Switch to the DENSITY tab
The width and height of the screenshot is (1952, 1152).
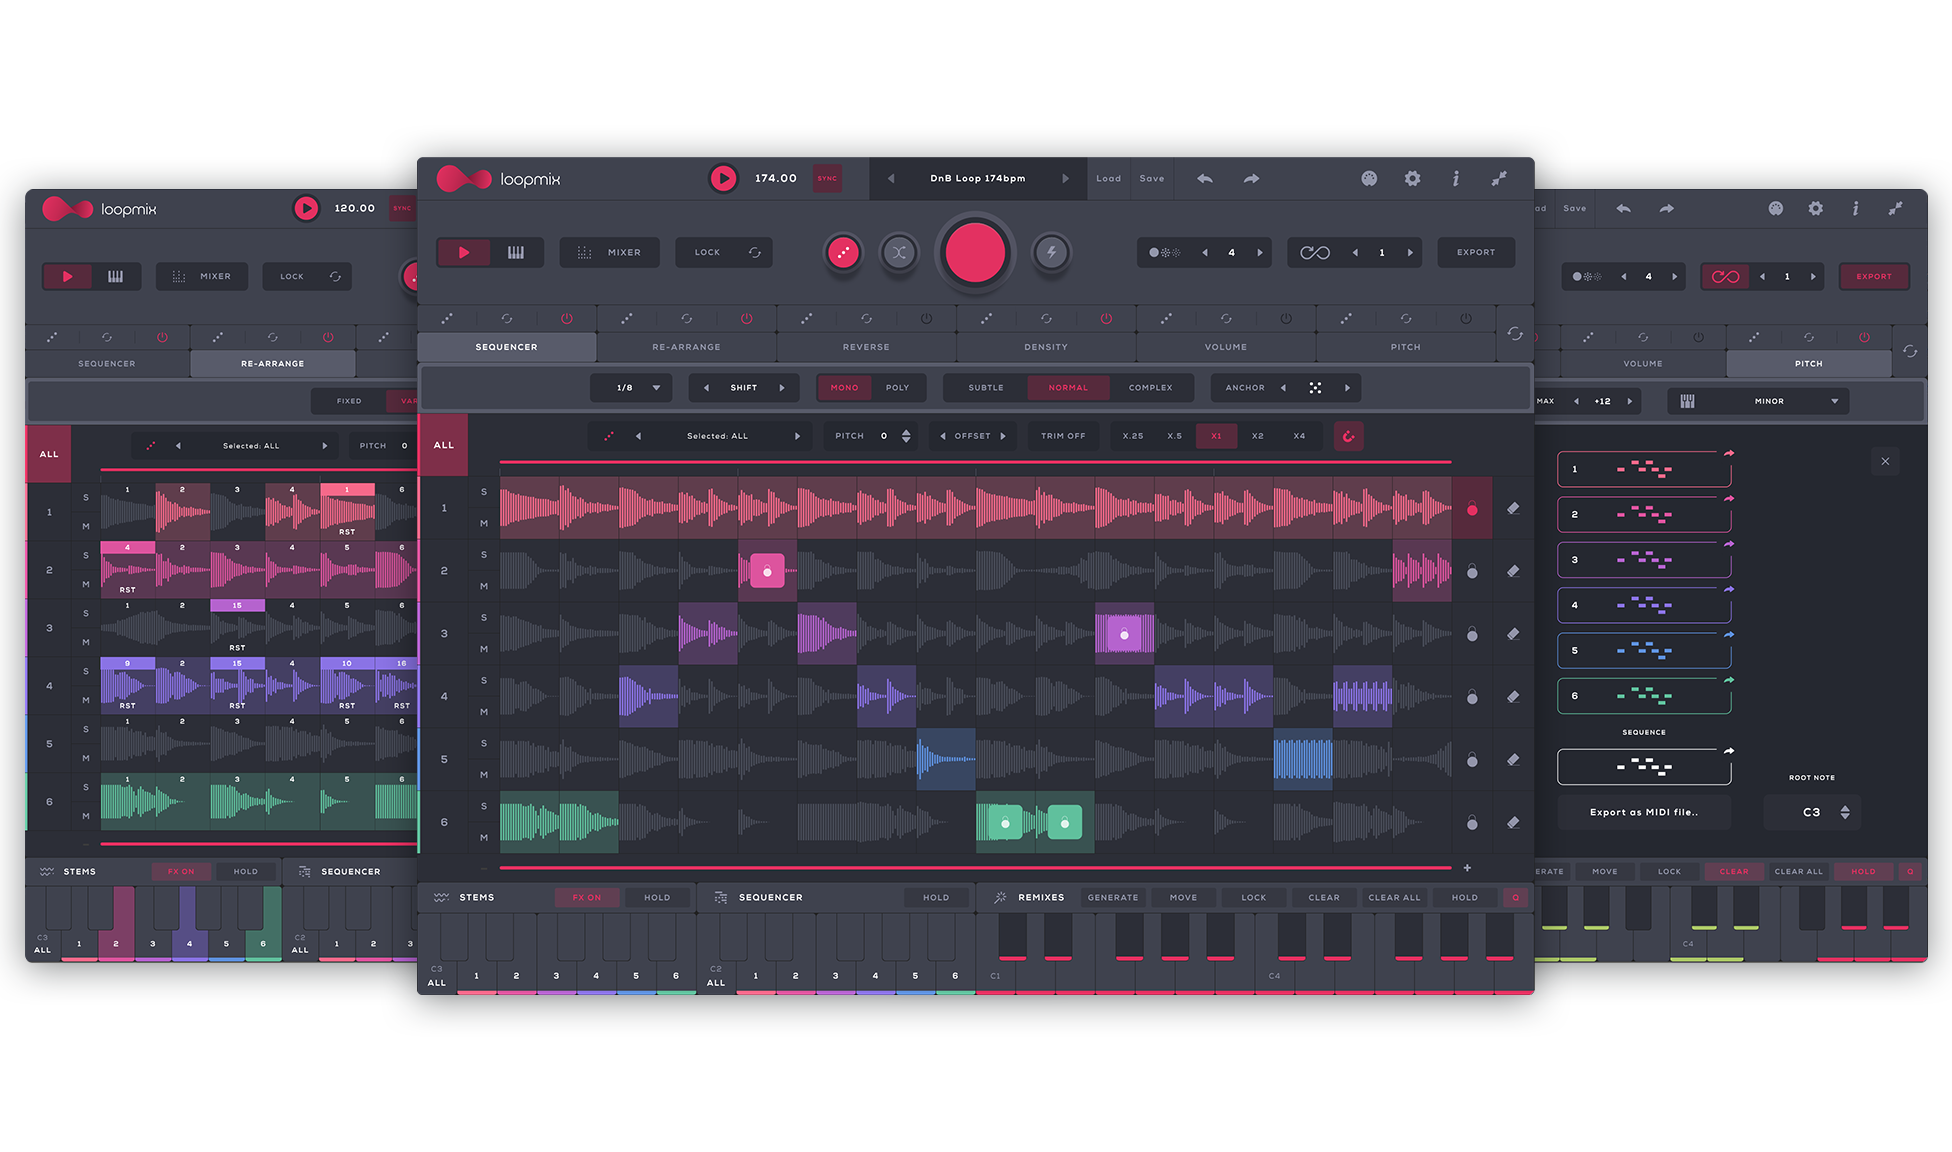tap(1045, 347)
